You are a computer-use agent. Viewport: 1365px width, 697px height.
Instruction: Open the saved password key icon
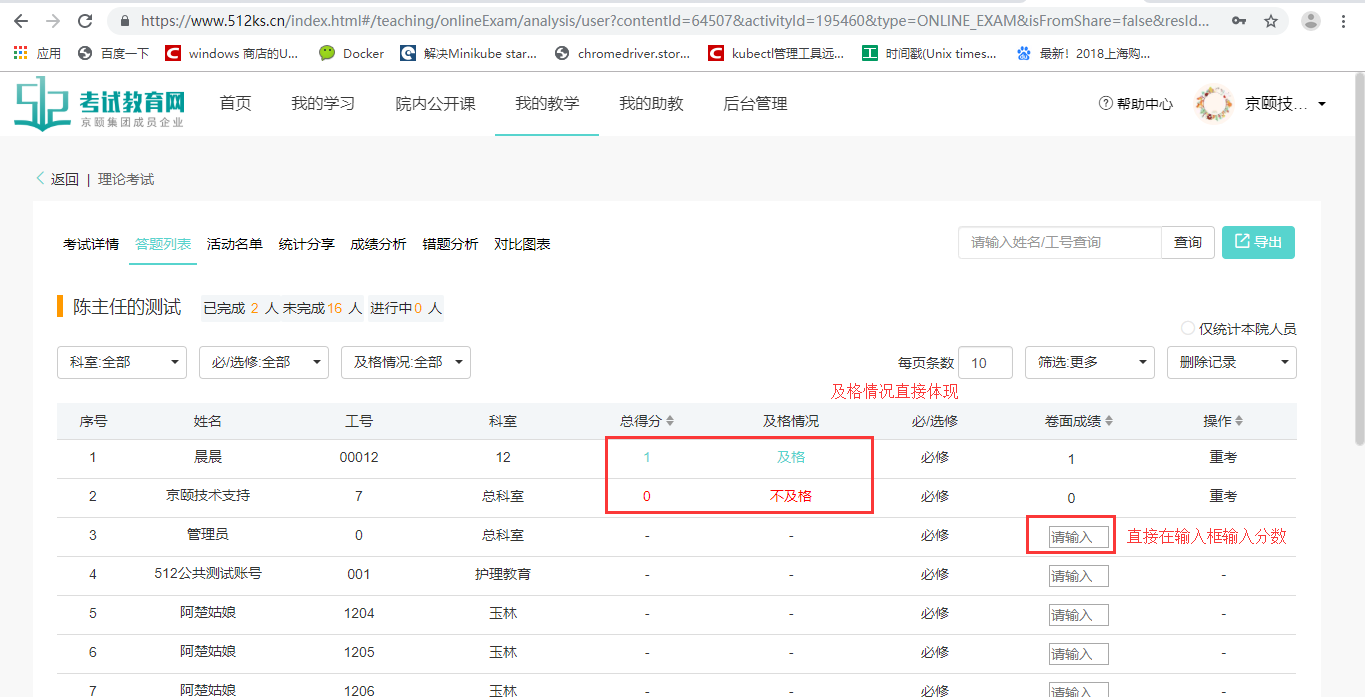coord(1239,21)
